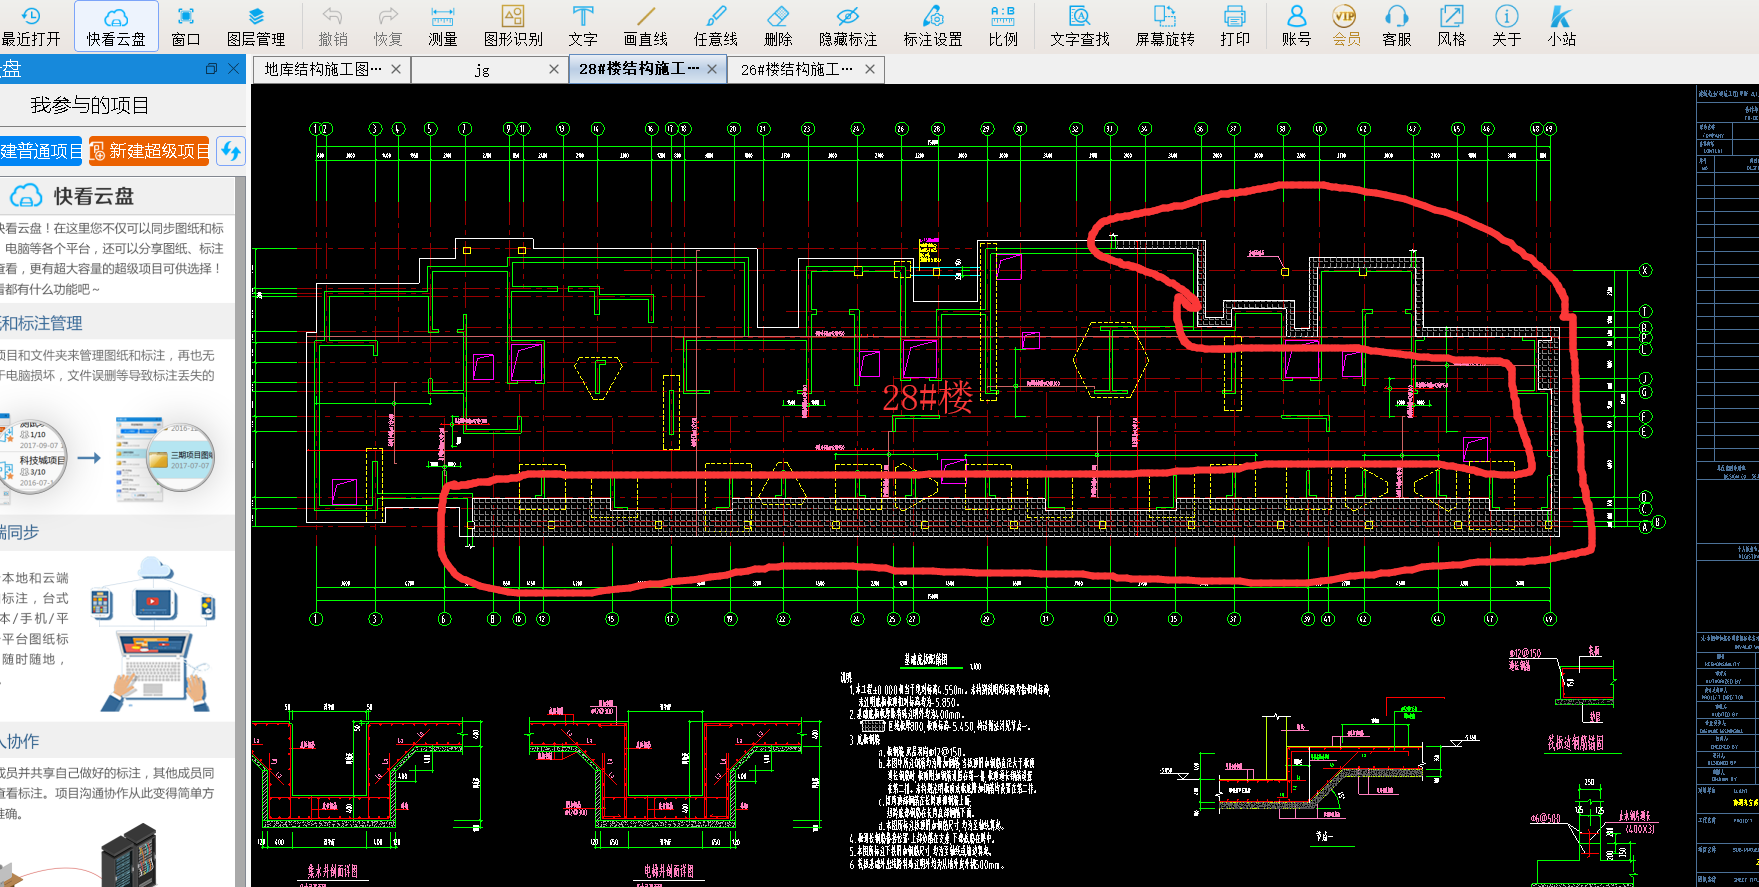Switch to 26#楼结构施工 tab
The image size is (1759, 887).
(x=797, y=69)
